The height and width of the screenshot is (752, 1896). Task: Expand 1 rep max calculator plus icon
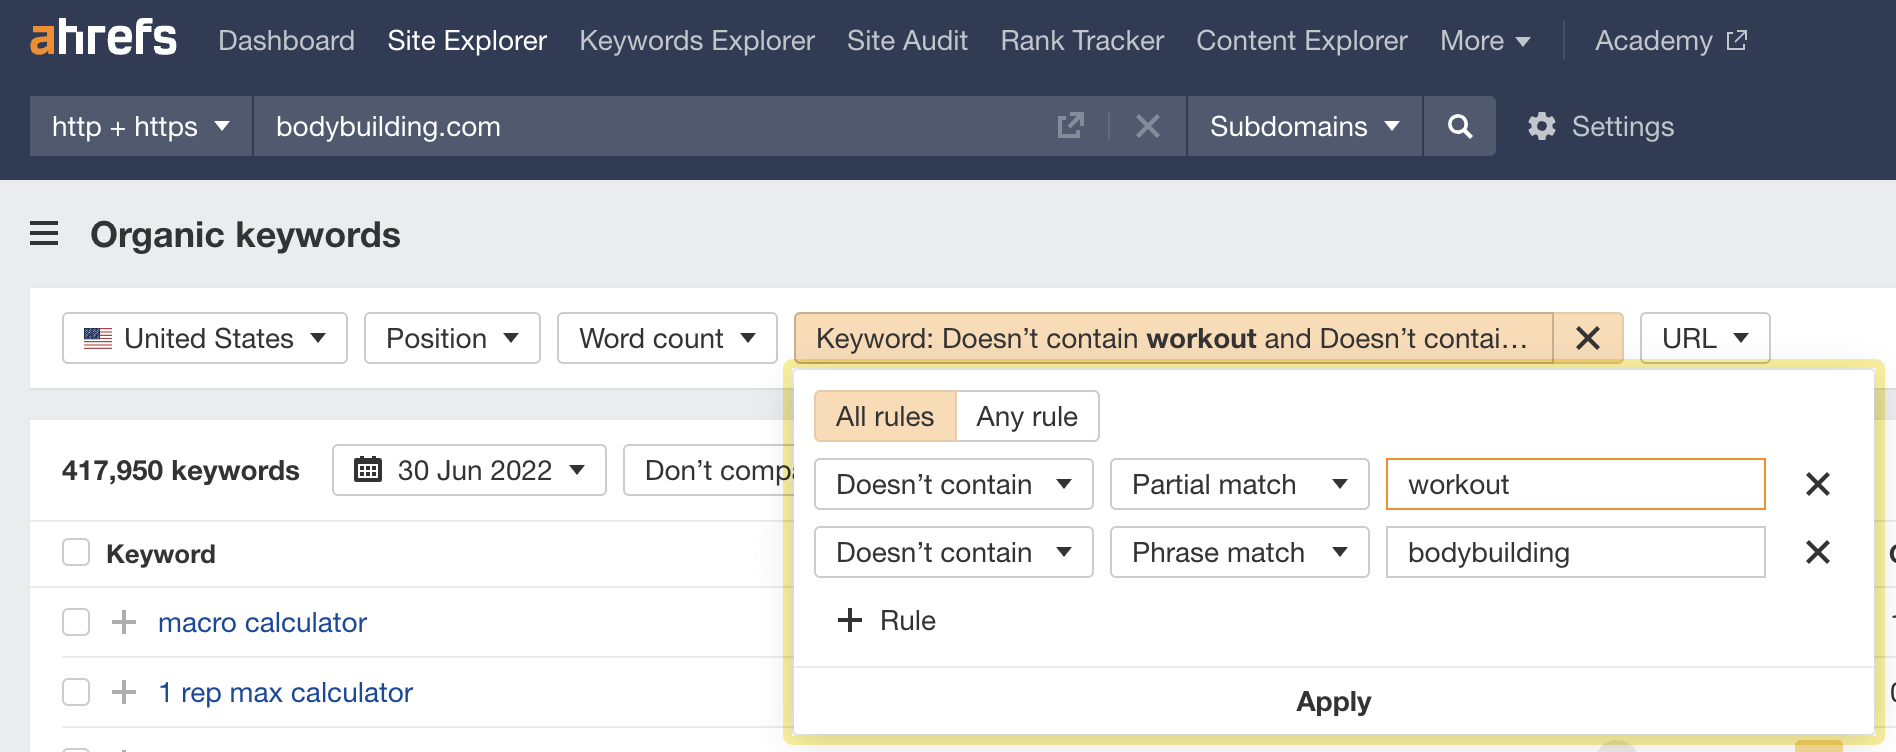pyautogui.click(x=124, y=692)
